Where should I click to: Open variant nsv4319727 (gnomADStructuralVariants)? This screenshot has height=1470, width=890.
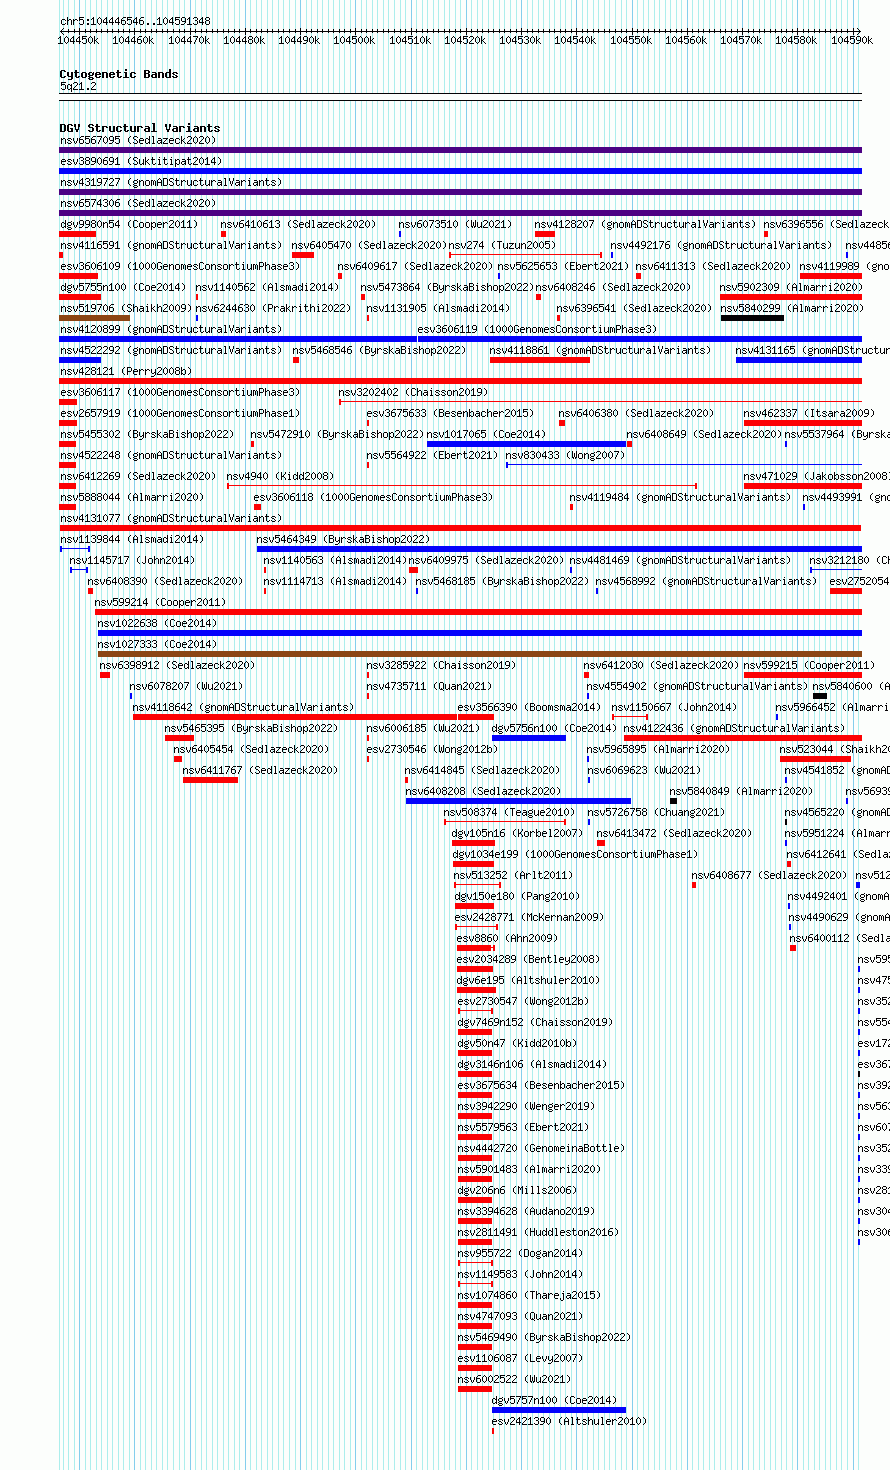(171, 183)
